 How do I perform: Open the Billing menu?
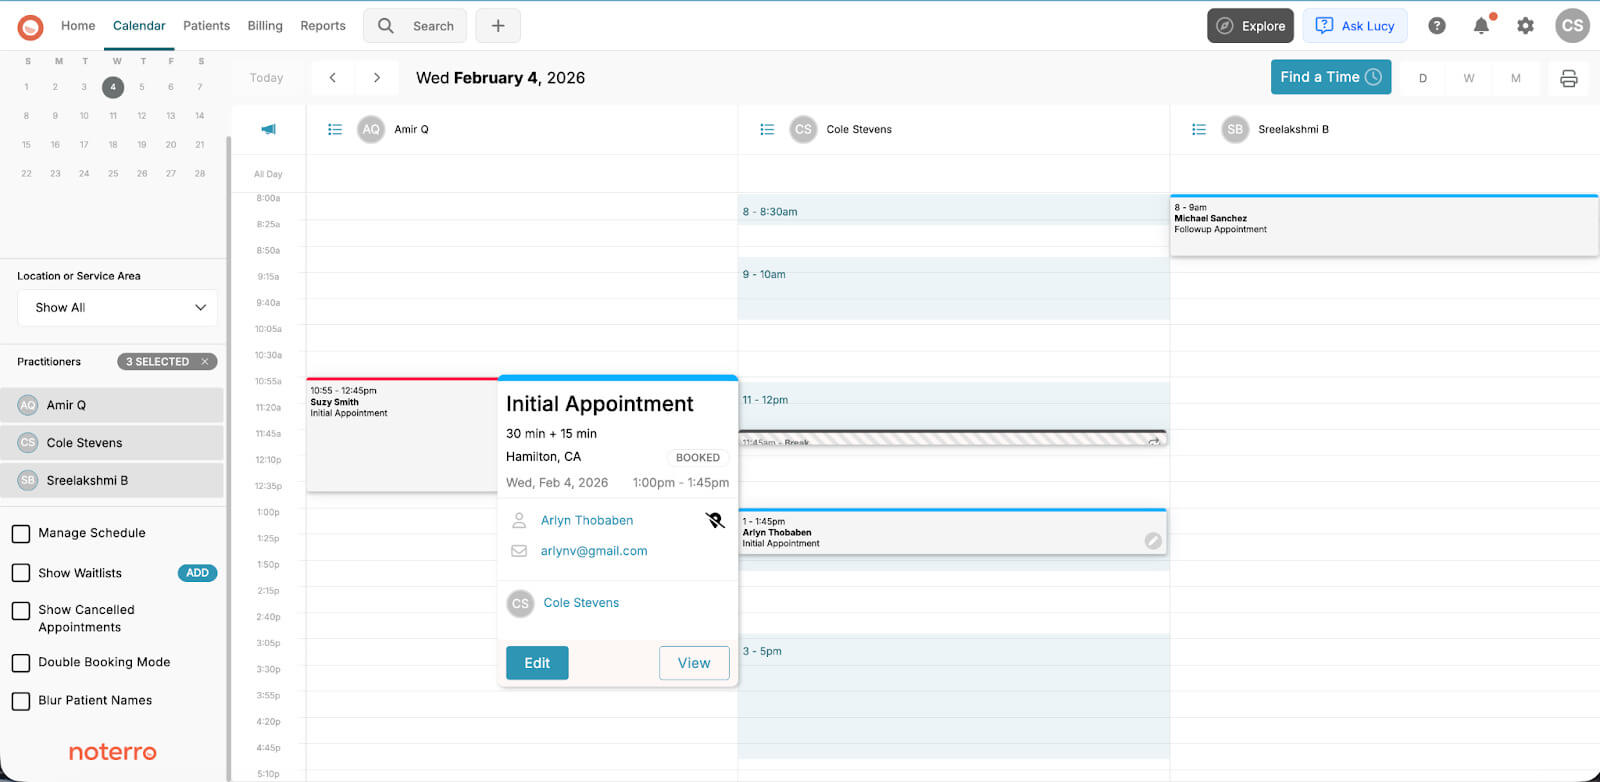[264, 26]
